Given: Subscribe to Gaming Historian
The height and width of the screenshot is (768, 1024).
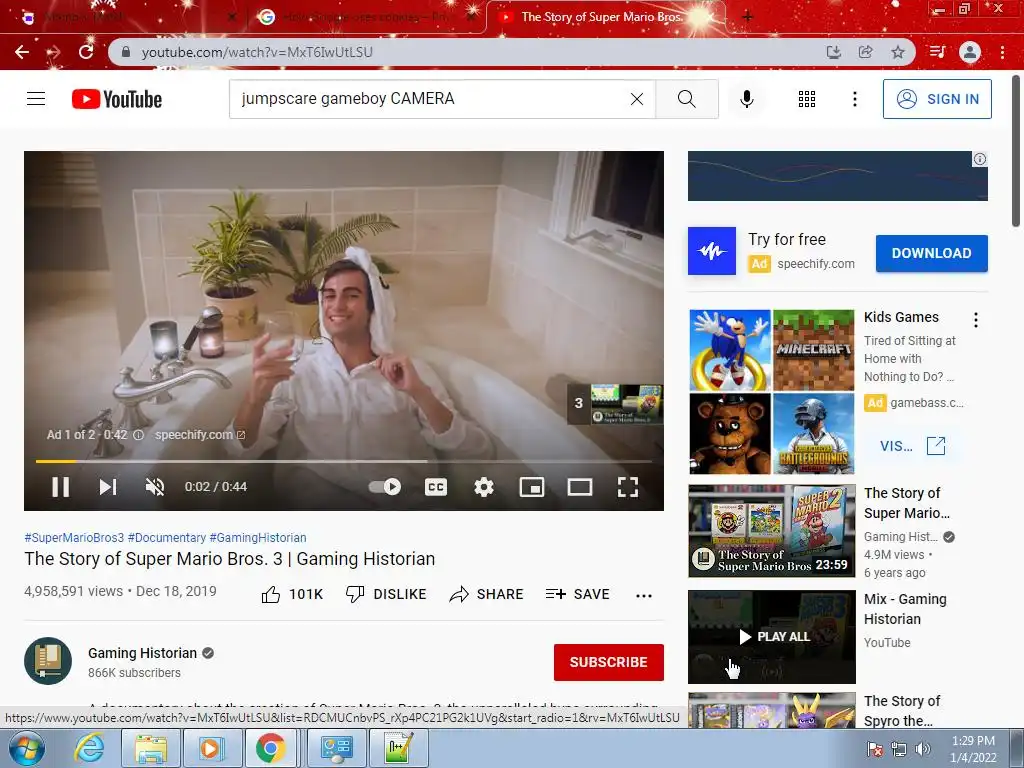Looking at the screenshot, I should pyautogui.click(x=609, y=662).
